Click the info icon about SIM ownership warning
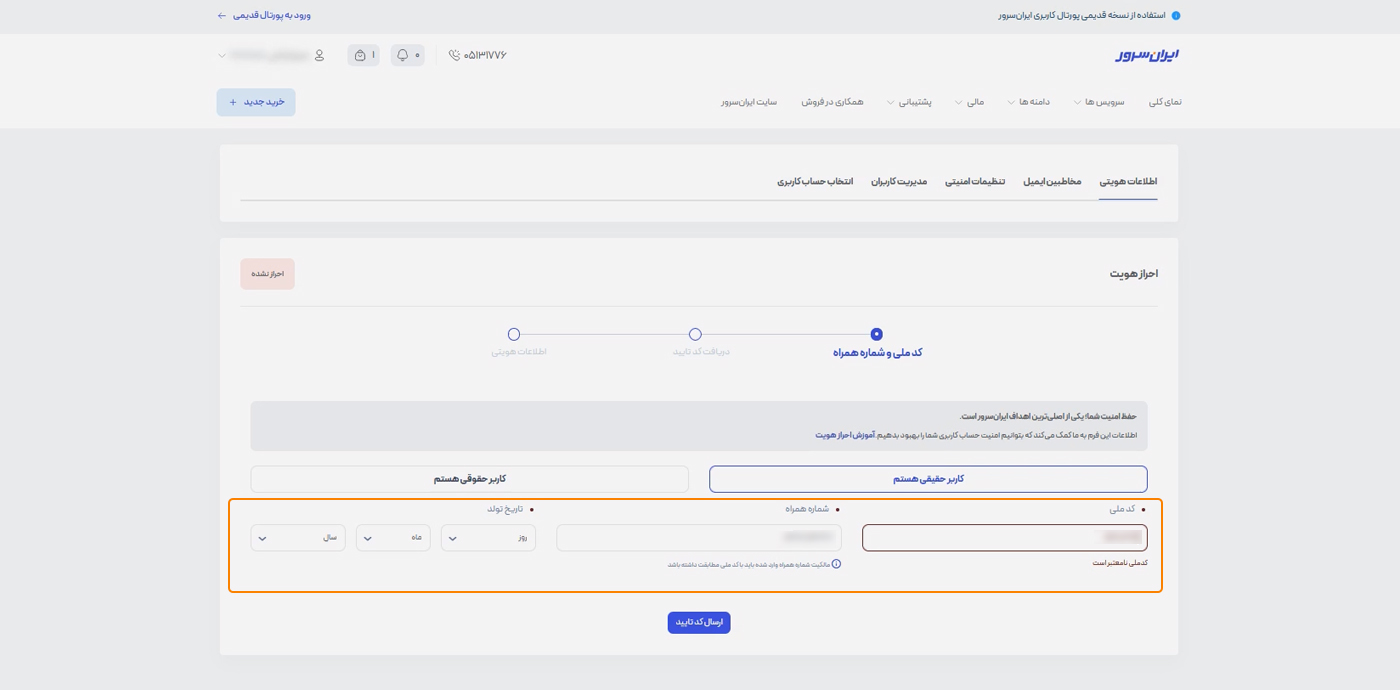Screen dimensions: 1400x690 click(838, 565)
